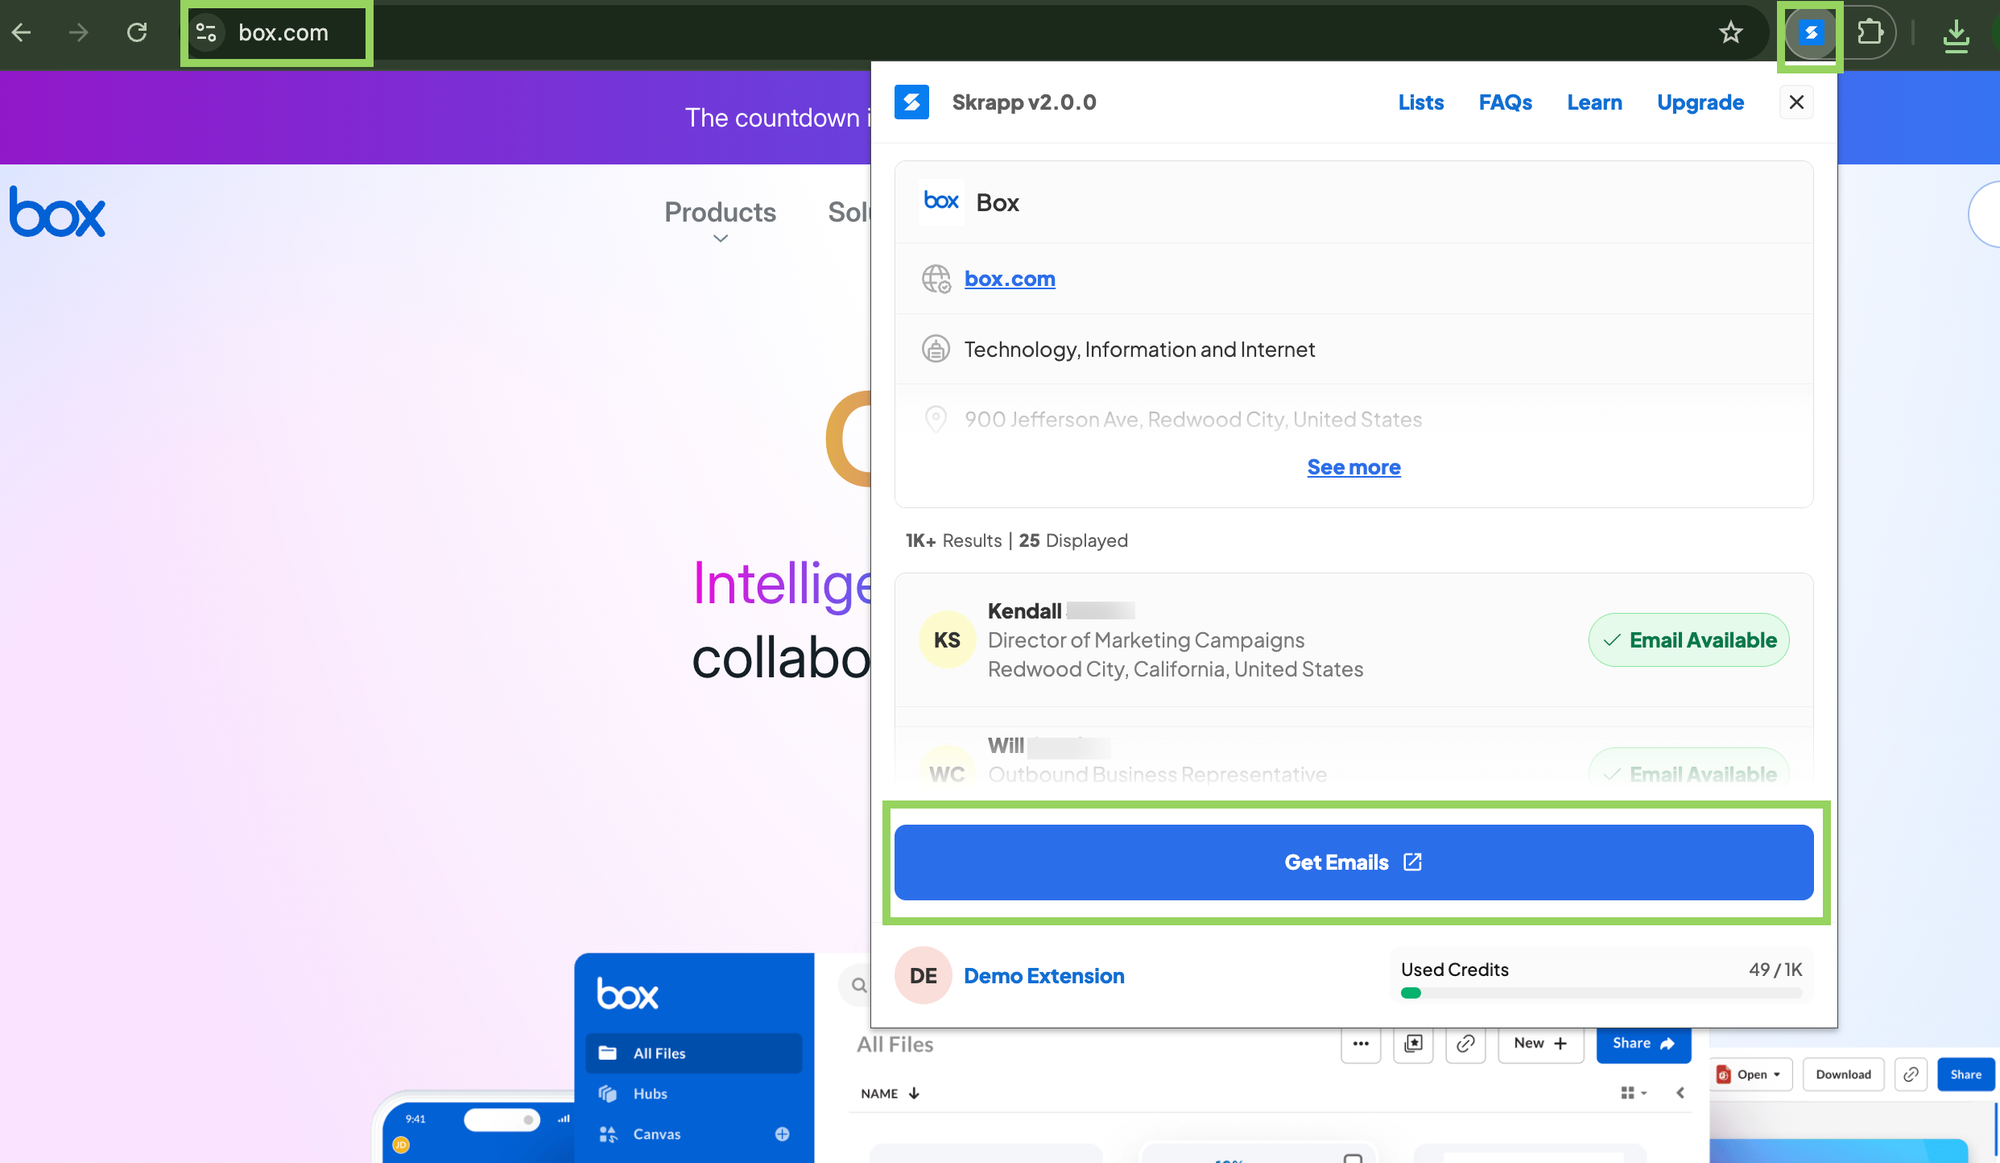This screenshot has width=2000, height=1163.
Task: Select Kendall's Email Available badge
Action: click(x=1689, y=640)
